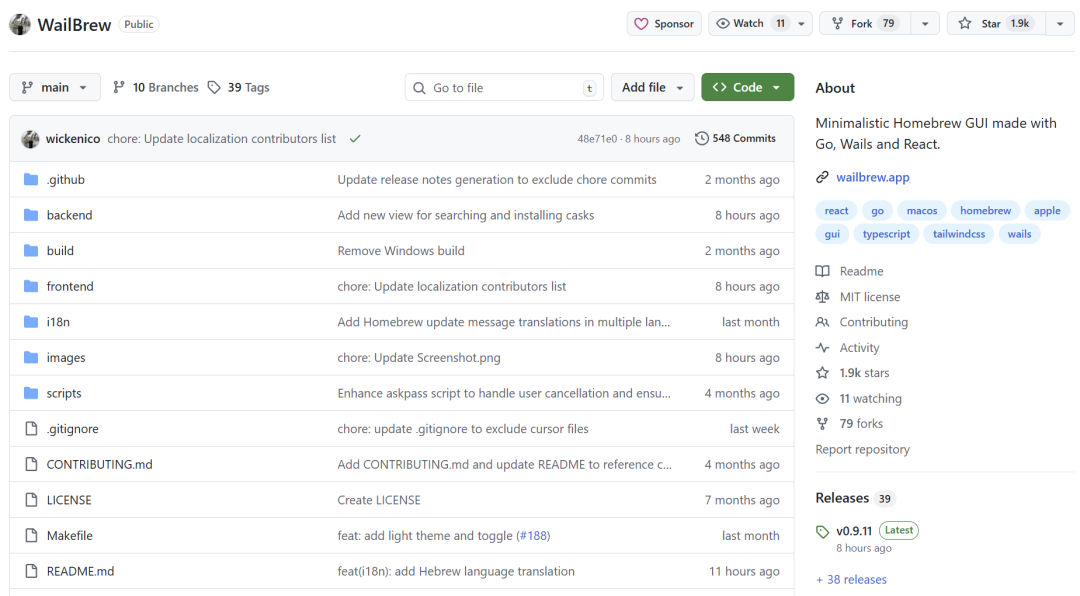Open the Add file dropdown

click(652, 88)
